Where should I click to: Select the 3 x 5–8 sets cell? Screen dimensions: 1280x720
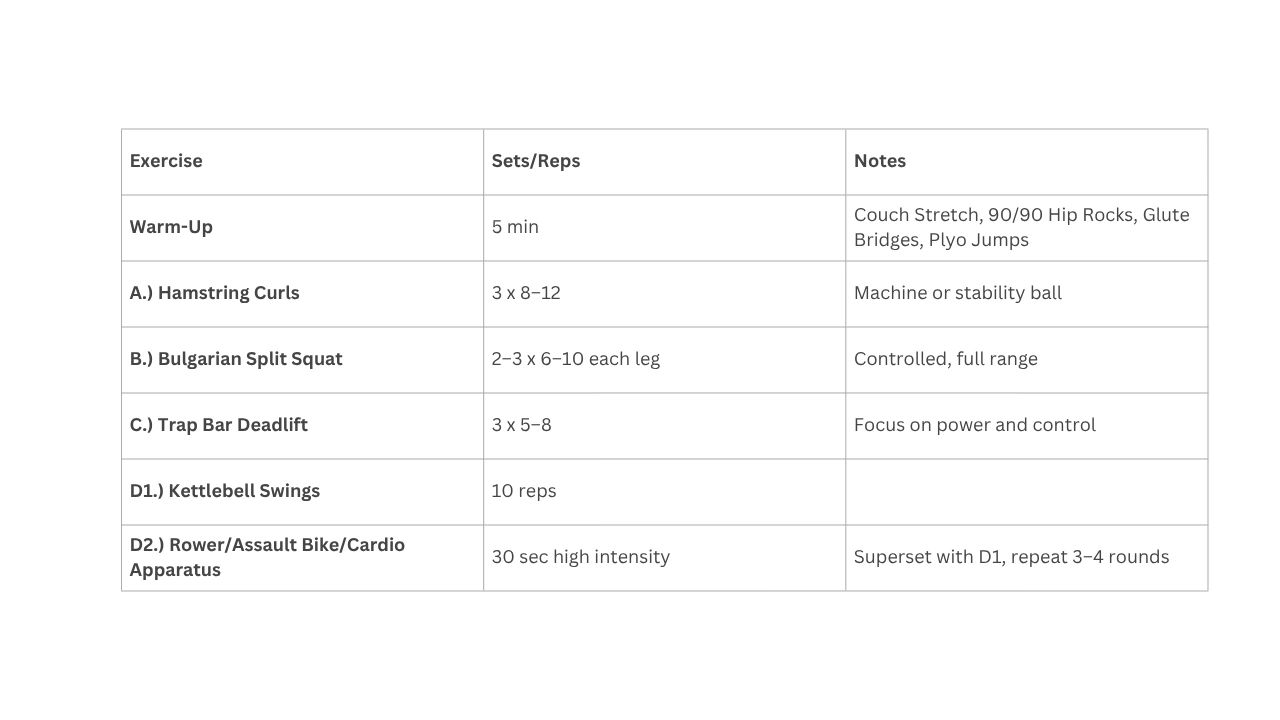tap(522, 425)
